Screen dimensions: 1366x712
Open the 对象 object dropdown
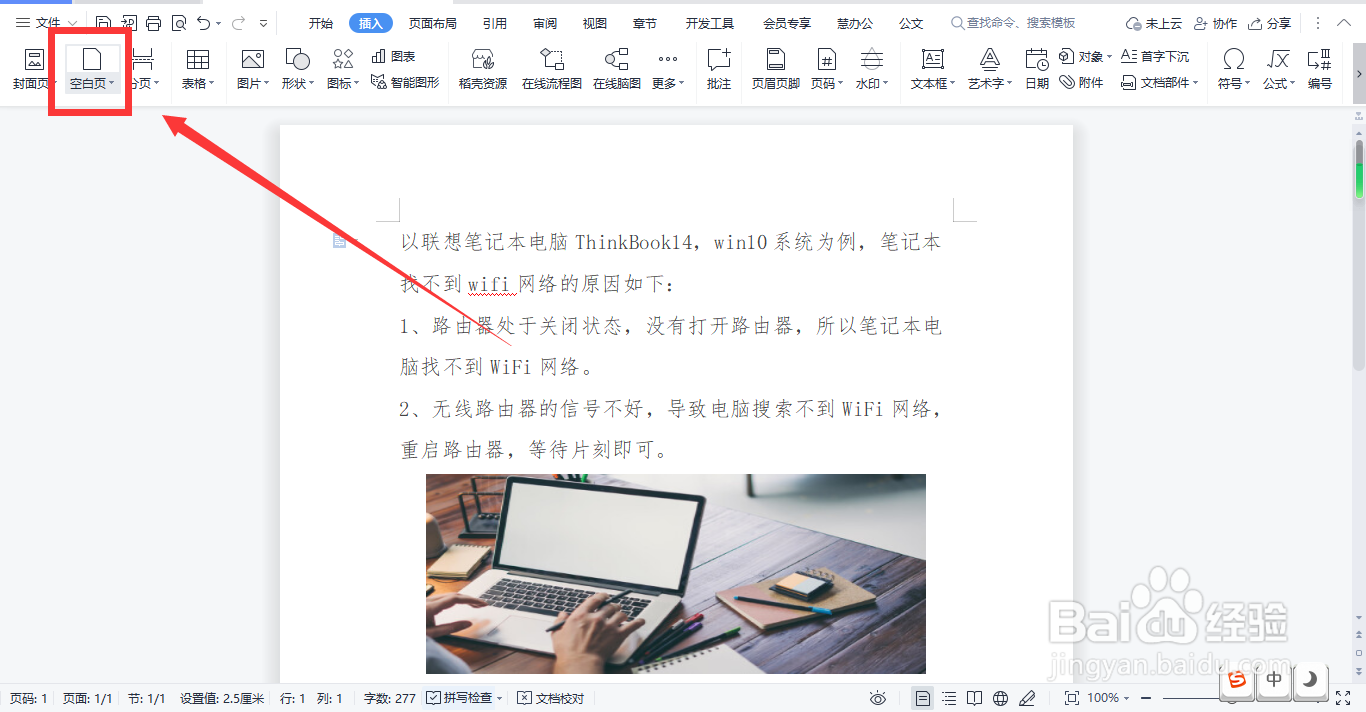pyautogui.click(x=1110, y=57)
